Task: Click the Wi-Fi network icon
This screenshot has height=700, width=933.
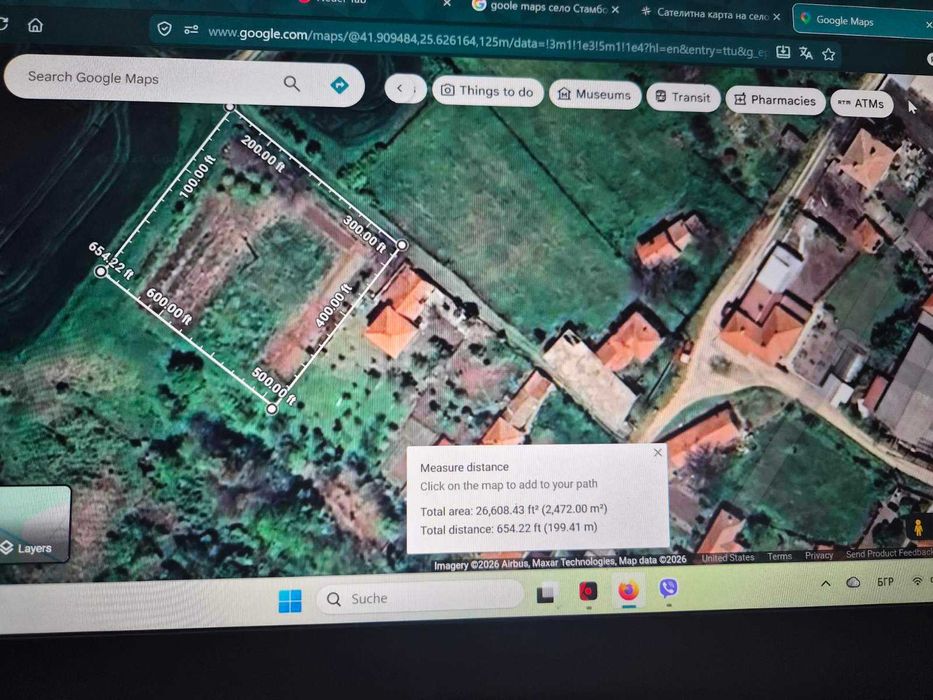Action: [918, 581]
